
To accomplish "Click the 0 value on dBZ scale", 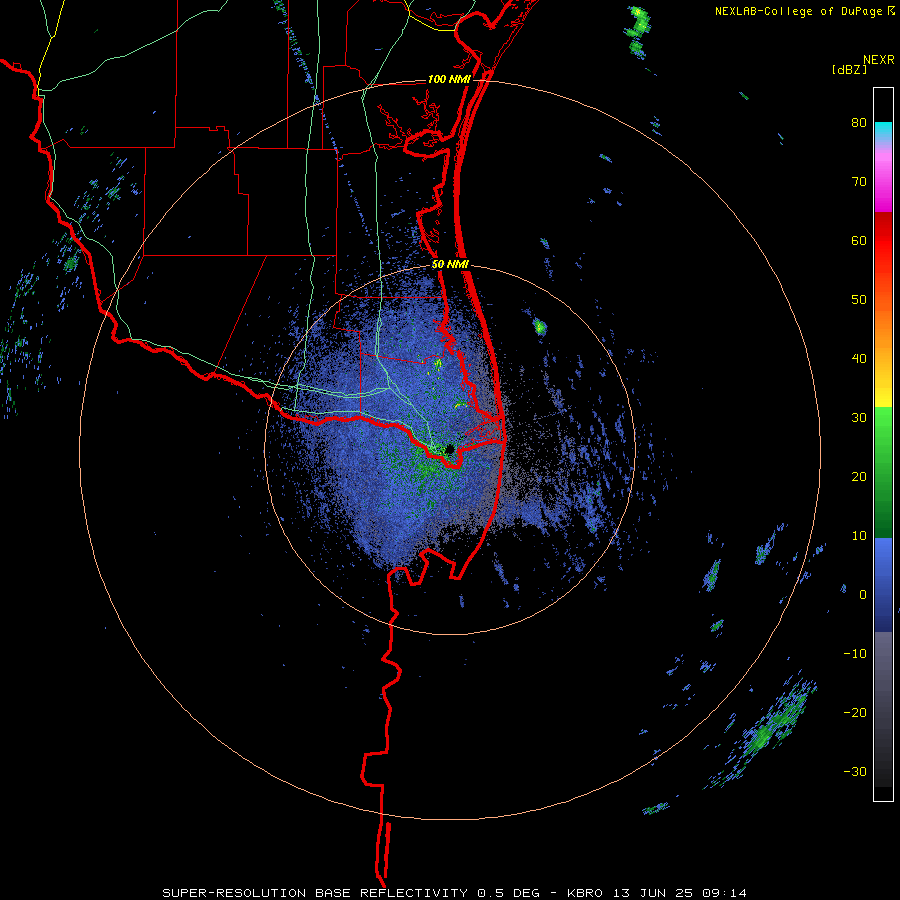I will [x=863, y=595].
